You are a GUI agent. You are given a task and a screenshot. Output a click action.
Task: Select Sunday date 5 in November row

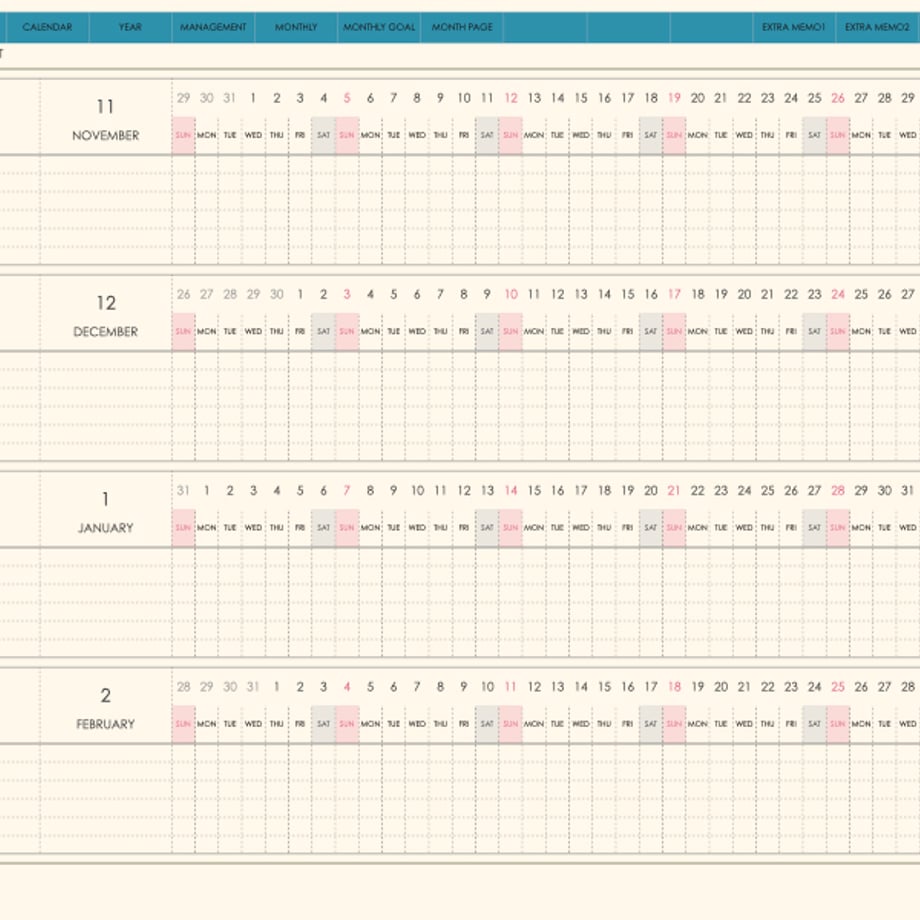click(x=347, y=98)
